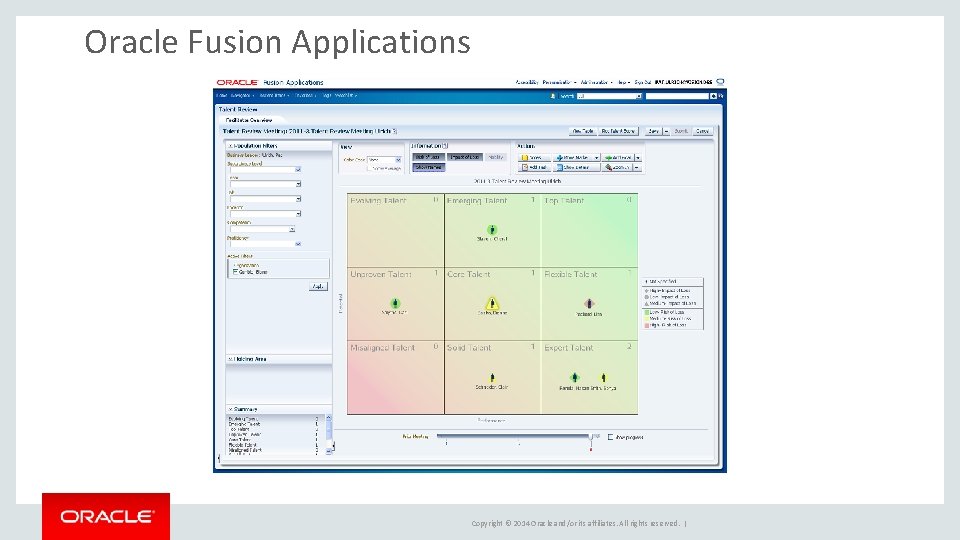This screenshot has width=960, height=540.
Task: Open the second Population Filters dropdown
Action: (x=298, y=184)
